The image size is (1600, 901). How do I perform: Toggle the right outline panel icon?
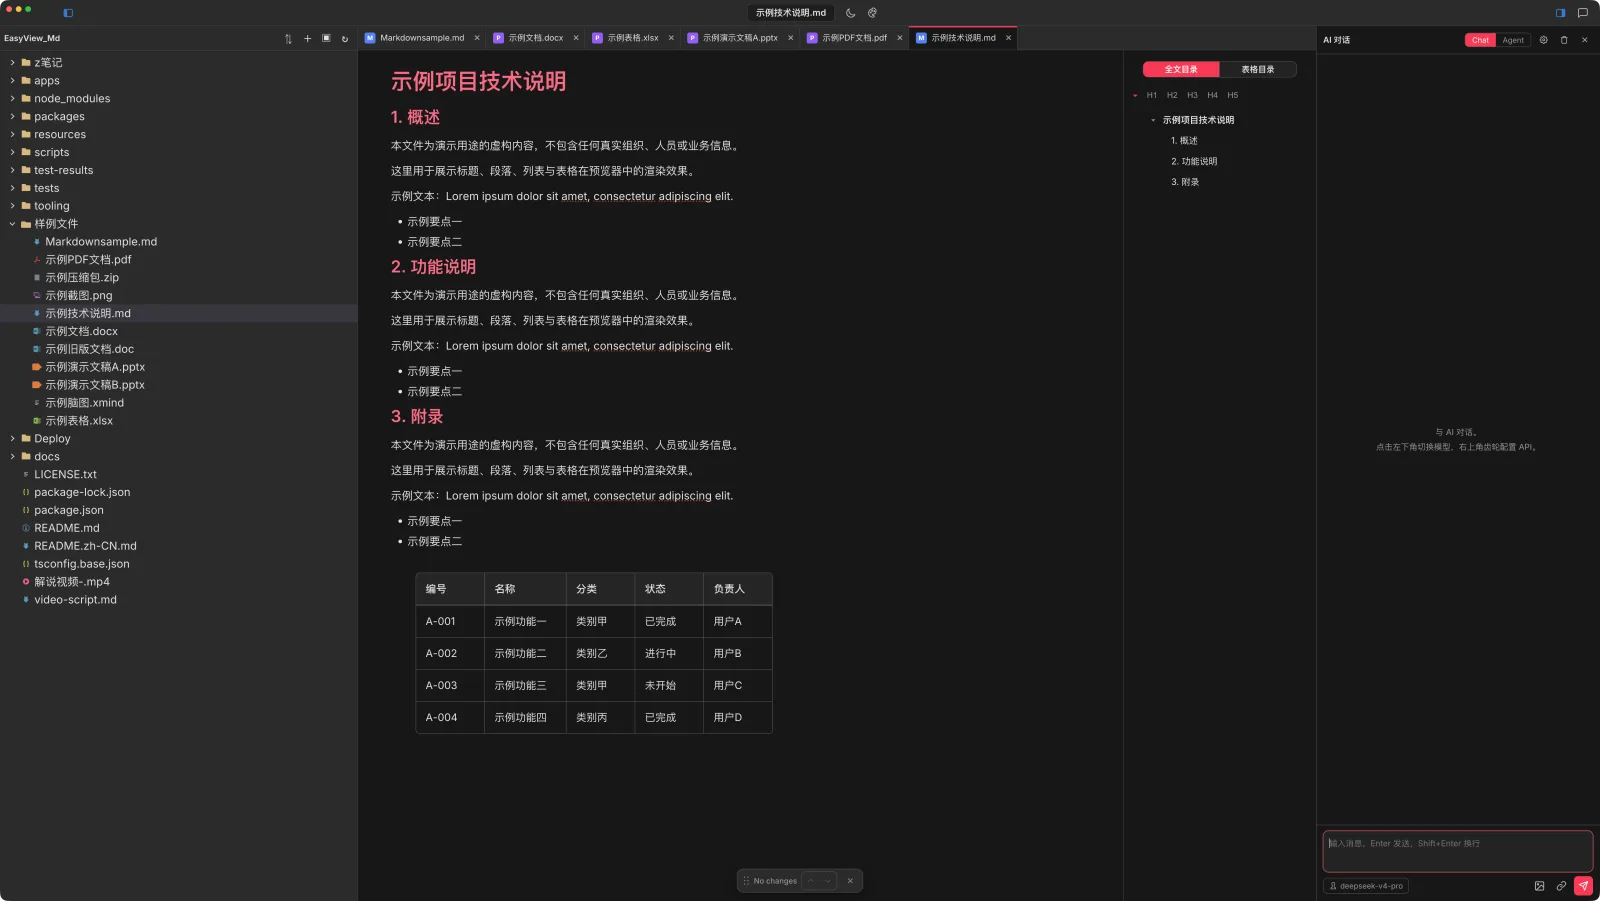pyautogui.click(x=1560, y=13)
